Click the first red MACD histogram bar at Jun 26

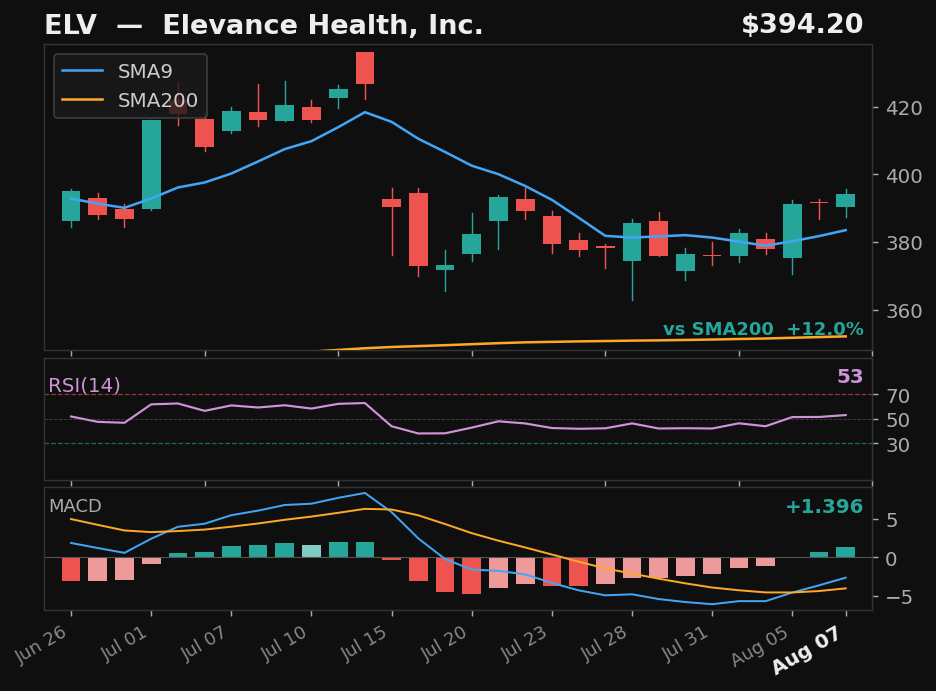(x=71, y=569)
